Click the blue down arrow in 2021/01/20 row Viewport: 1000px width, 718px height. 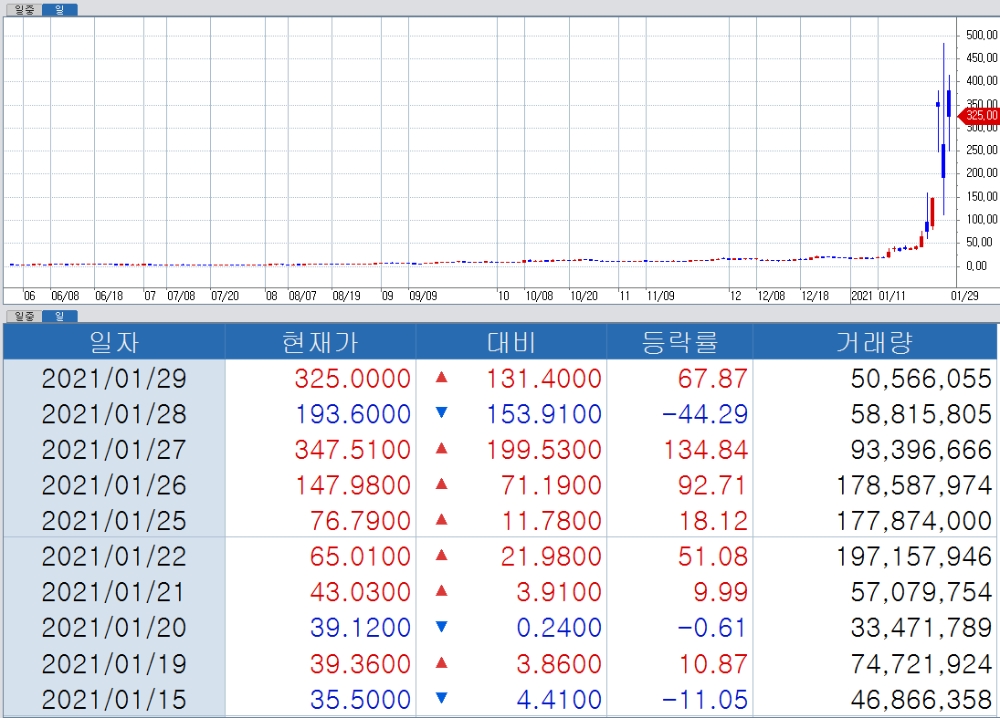[442, 628]
